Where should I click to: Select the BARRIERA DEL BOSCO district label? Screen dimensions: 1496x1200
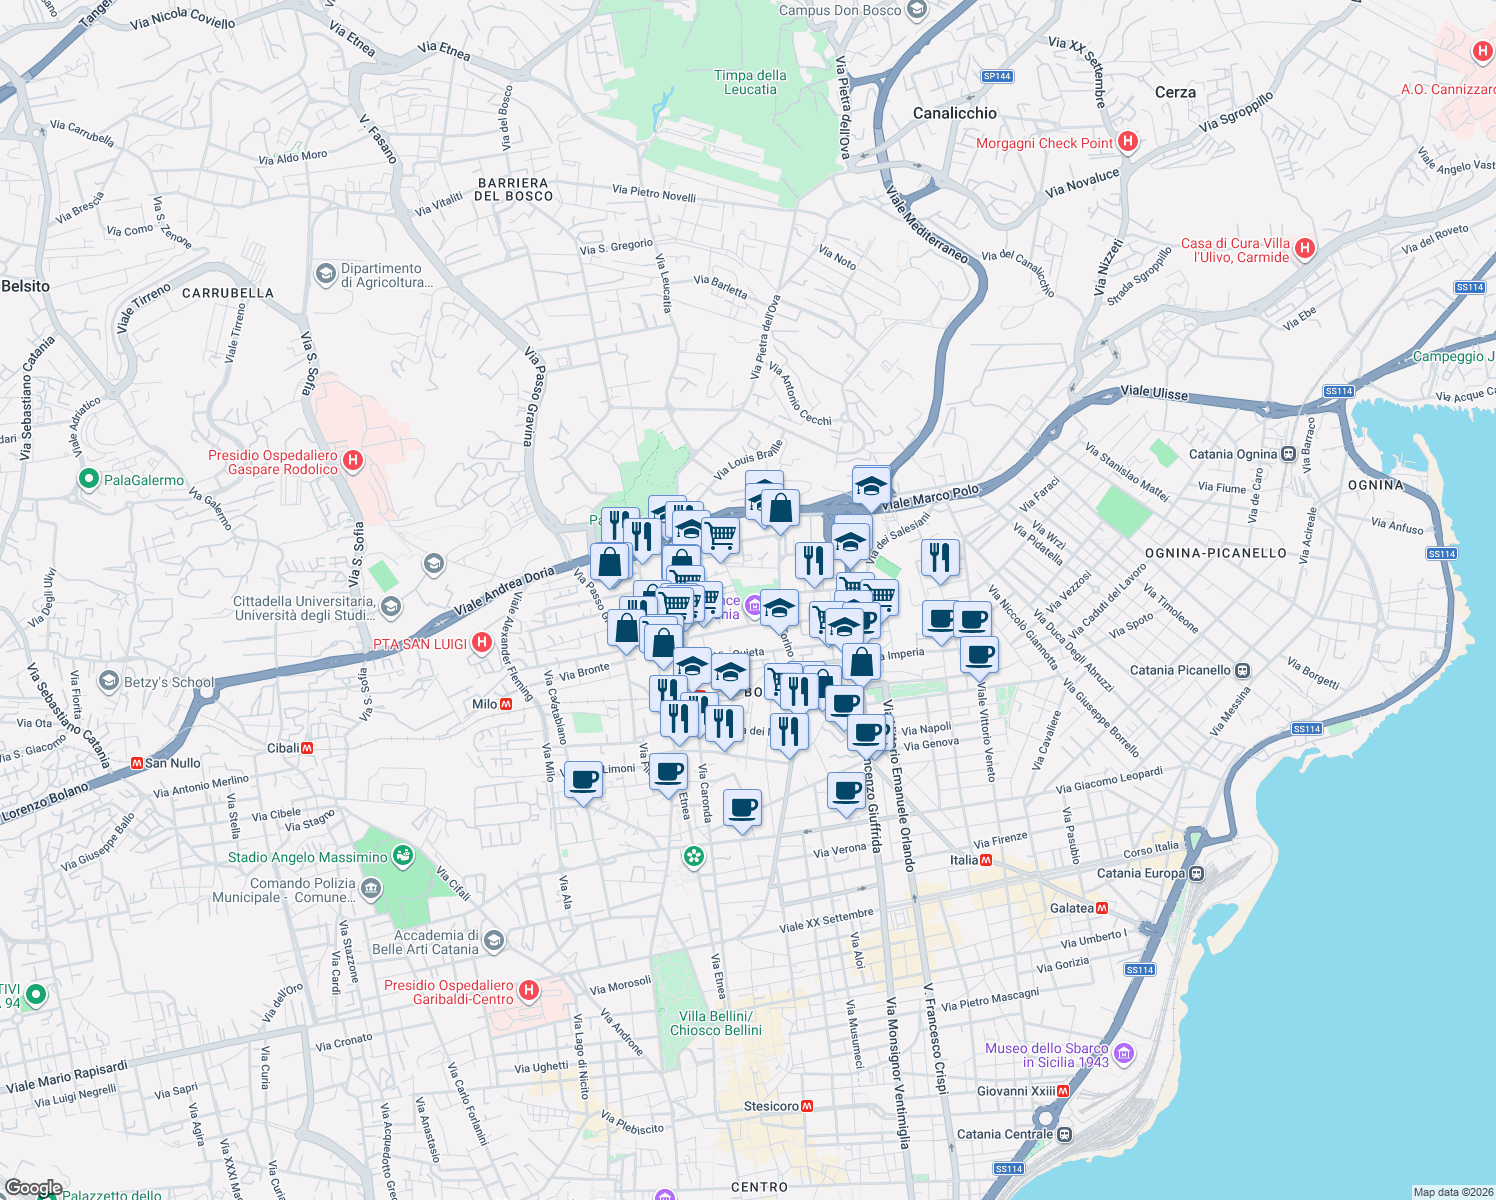pos(515,189)
